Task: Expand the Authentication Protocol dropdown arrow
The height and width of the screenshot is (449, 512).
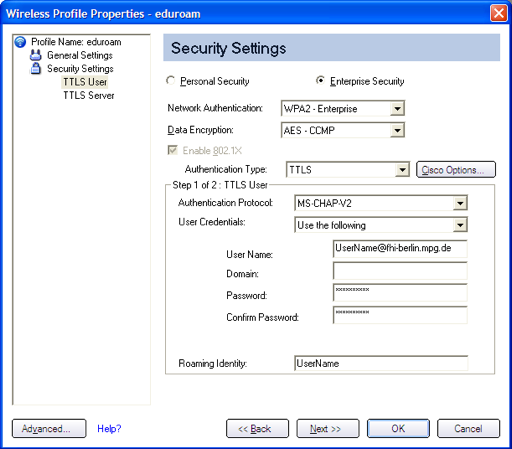Action: point(460,203)
